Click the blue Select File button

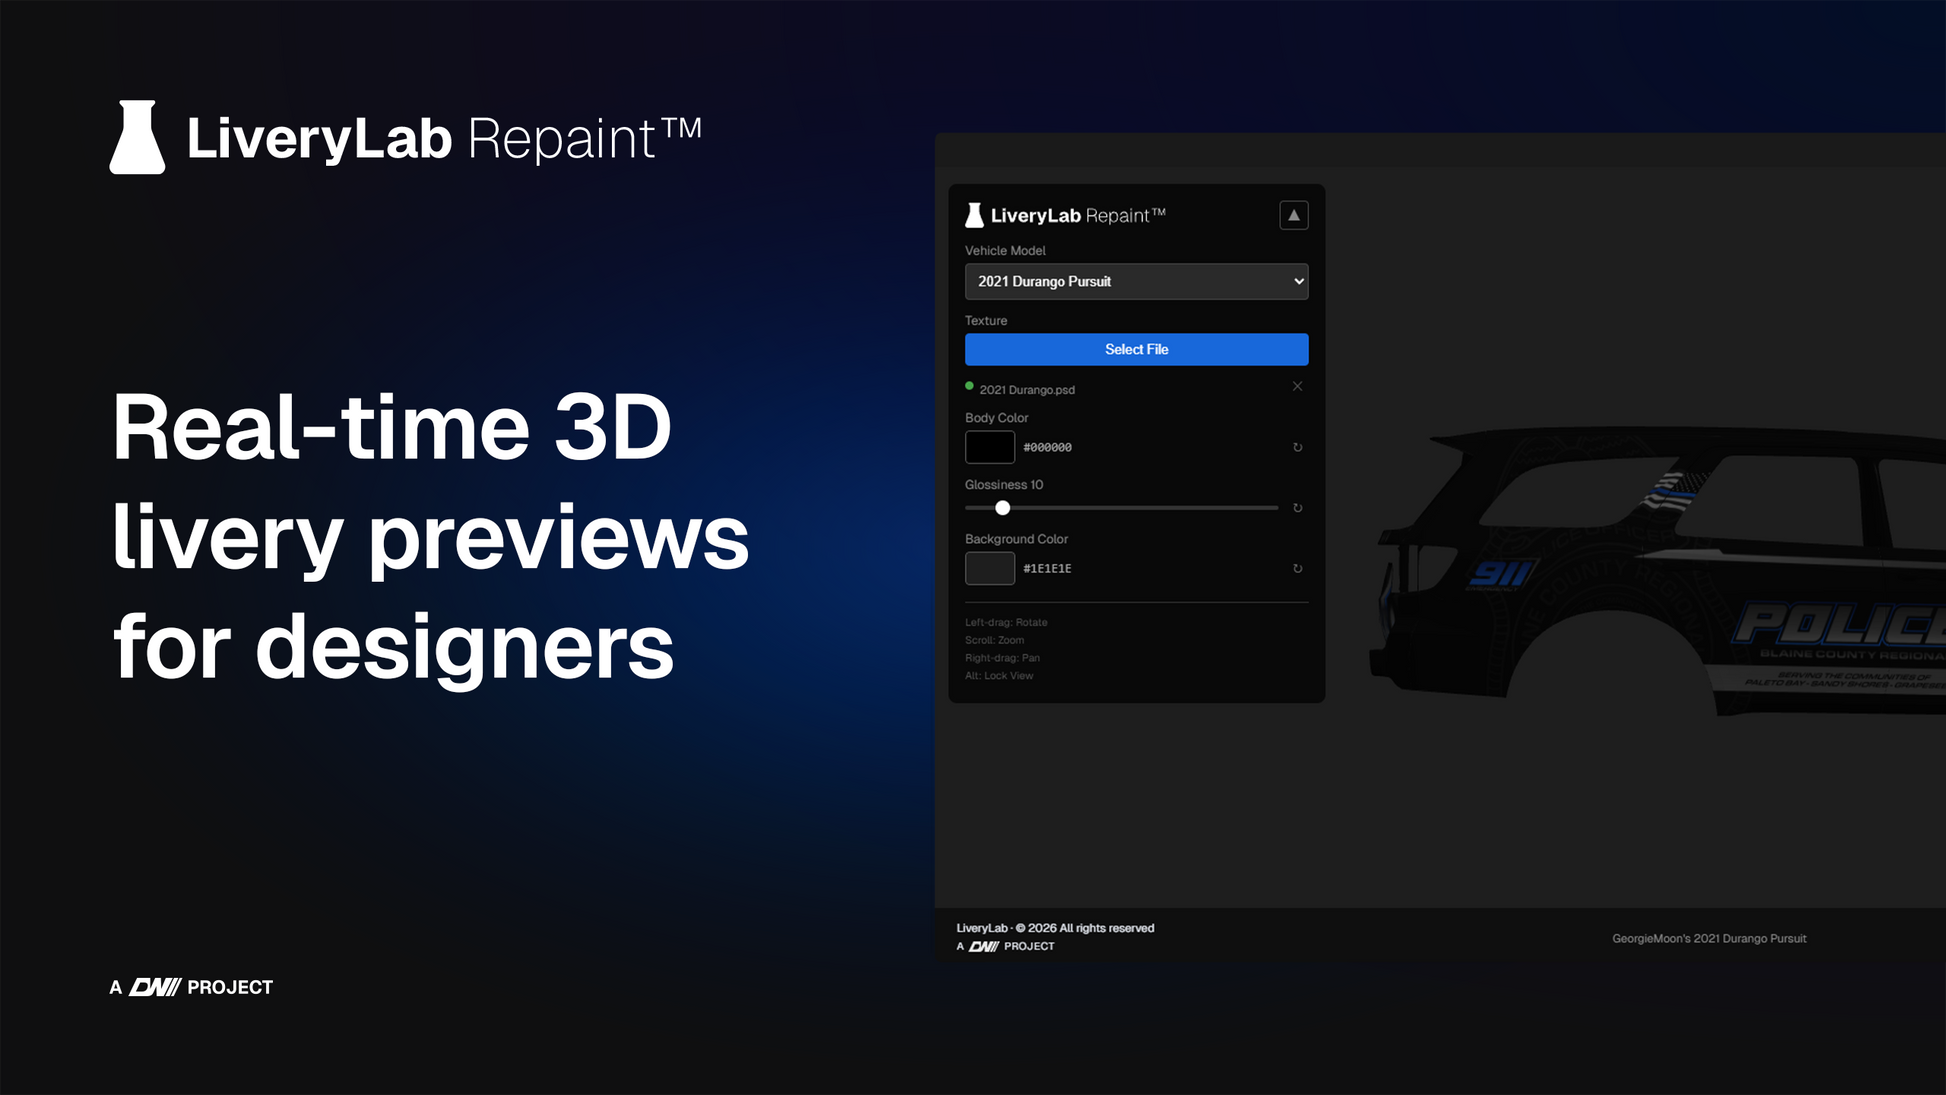(x=1136, y=349)
